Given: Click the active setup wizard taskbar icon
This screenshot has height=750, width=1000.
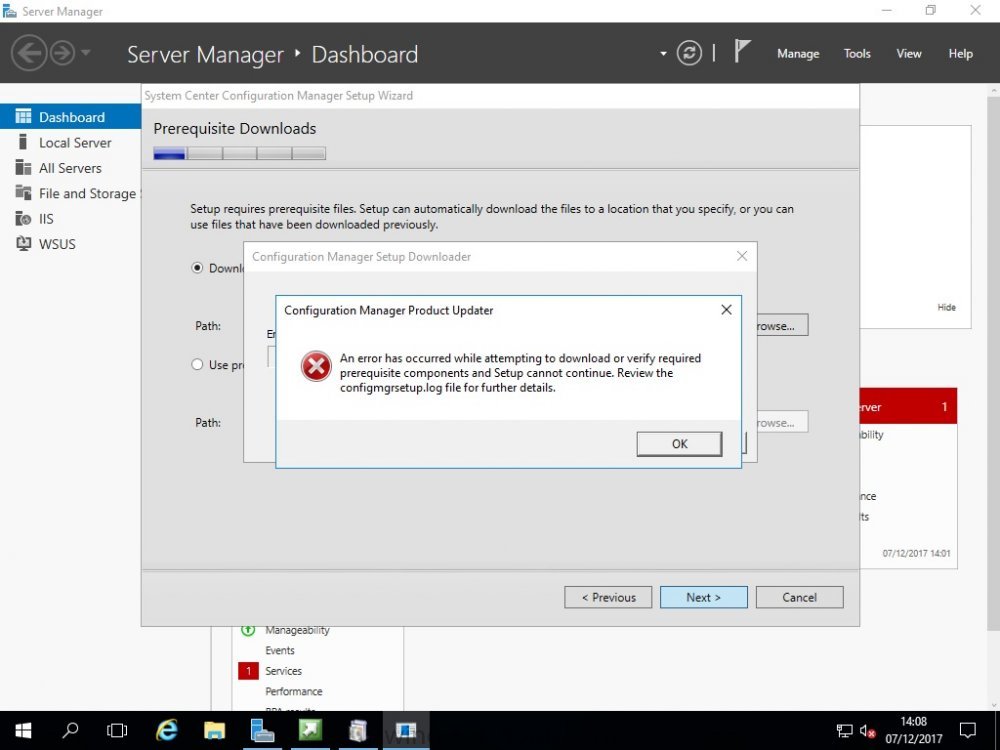Looking at the screenshot, I should pos(406,730).
